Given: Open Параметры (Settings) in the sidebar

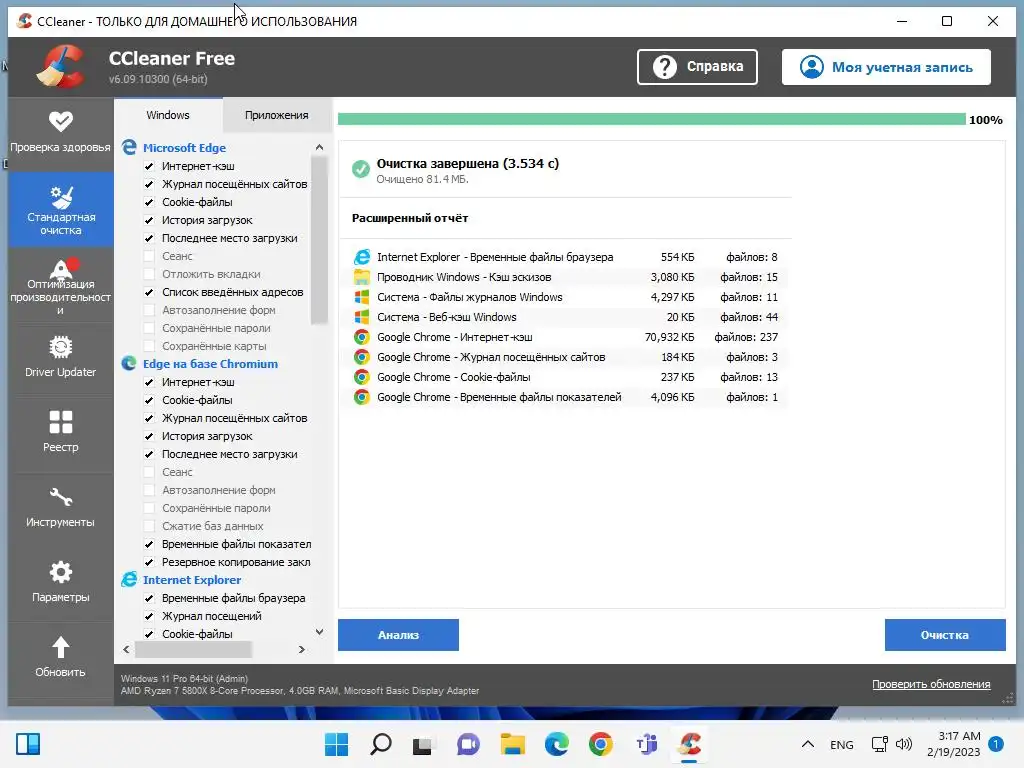Looking at the screenshot, I should point(60,583).
